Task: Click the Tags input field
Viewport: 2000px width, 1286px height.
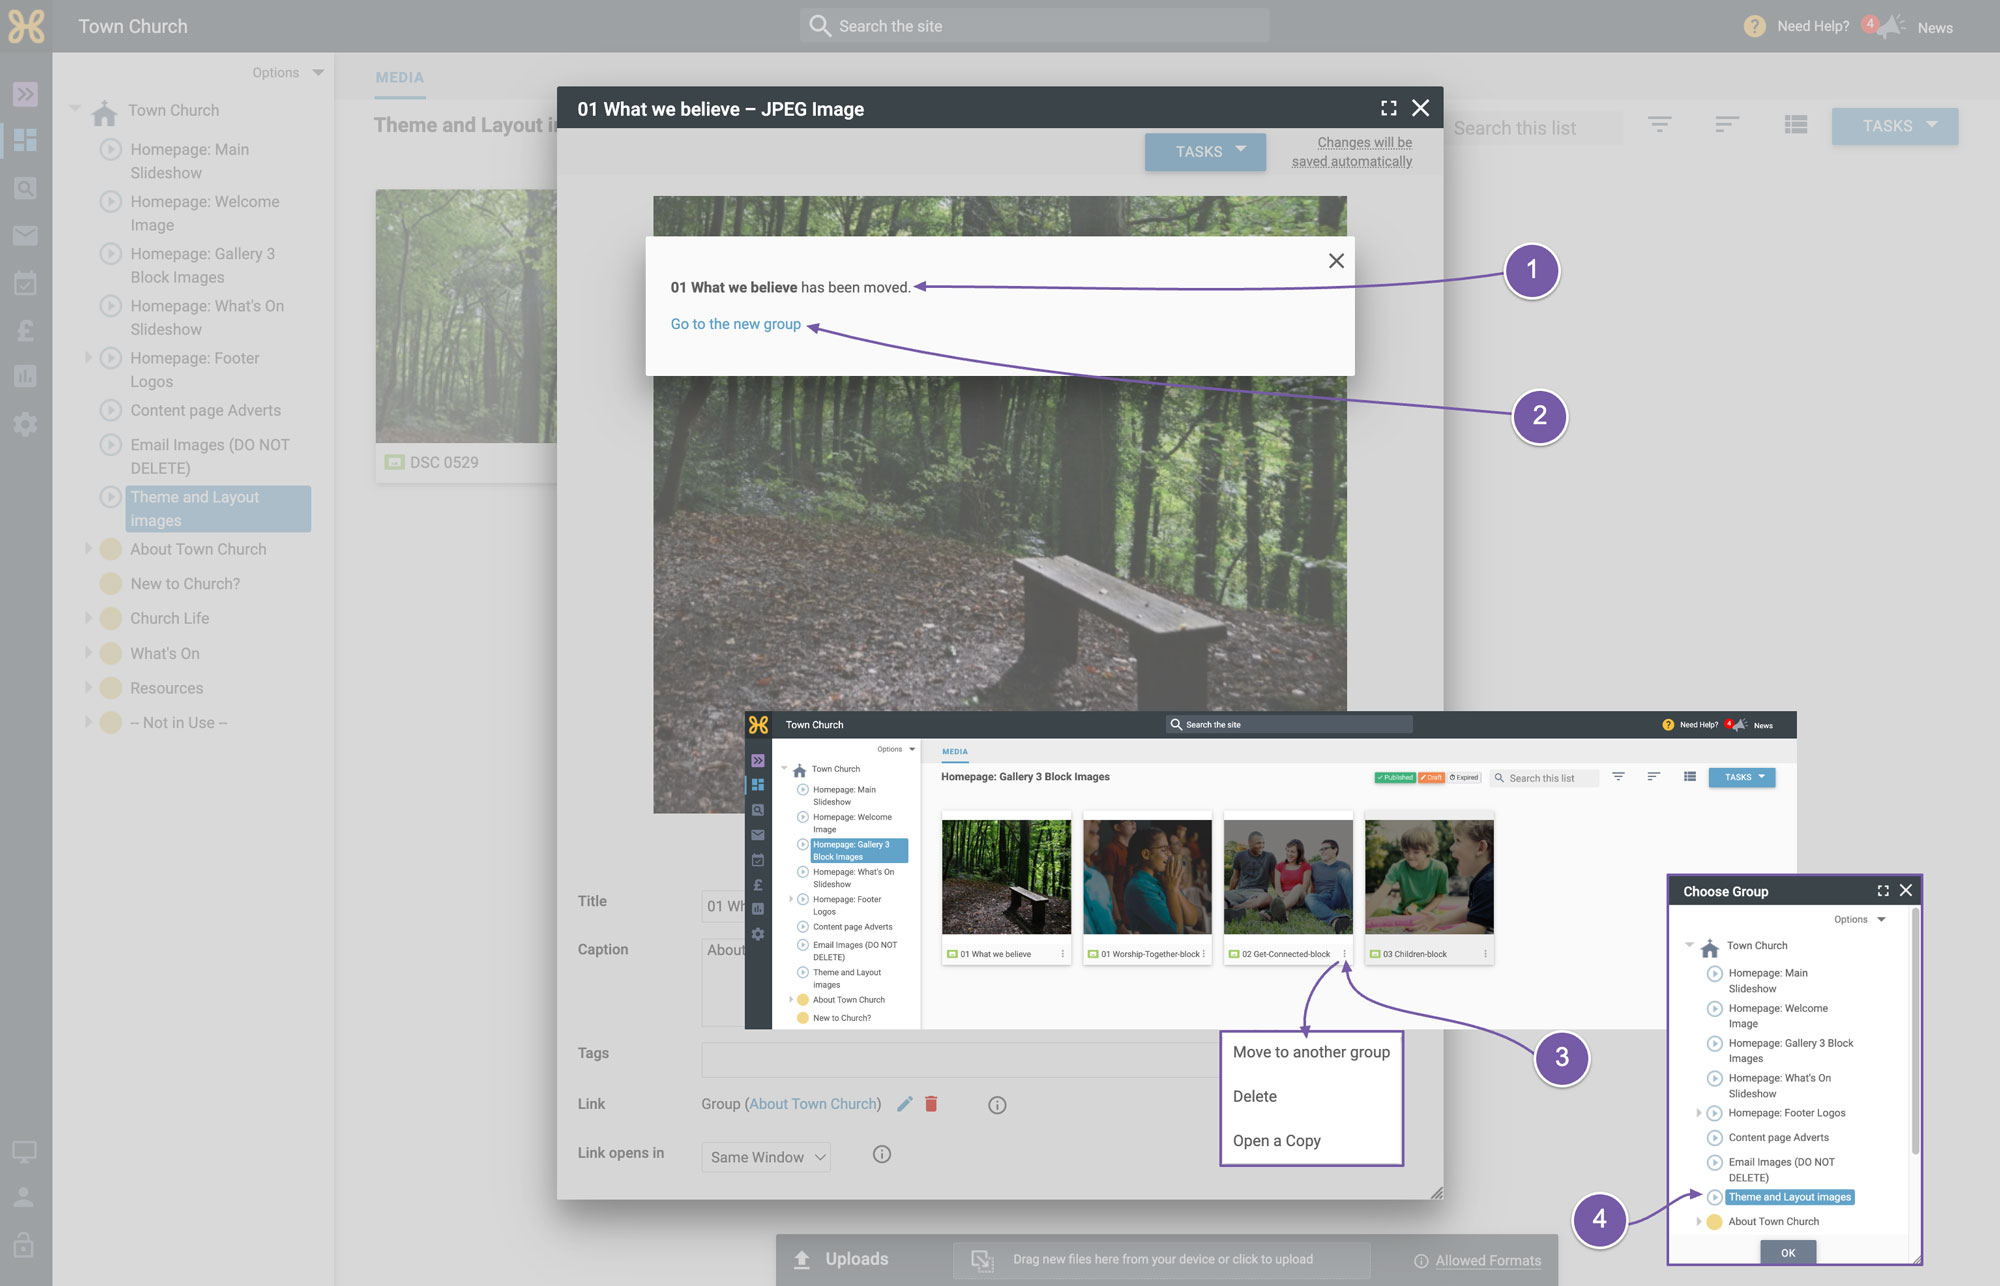Action: (960, 1059)
